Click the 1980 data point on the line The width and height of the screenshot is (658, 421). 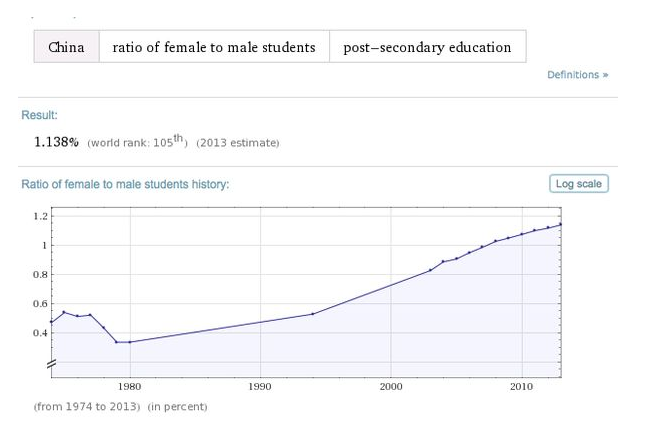pos(130,342)
